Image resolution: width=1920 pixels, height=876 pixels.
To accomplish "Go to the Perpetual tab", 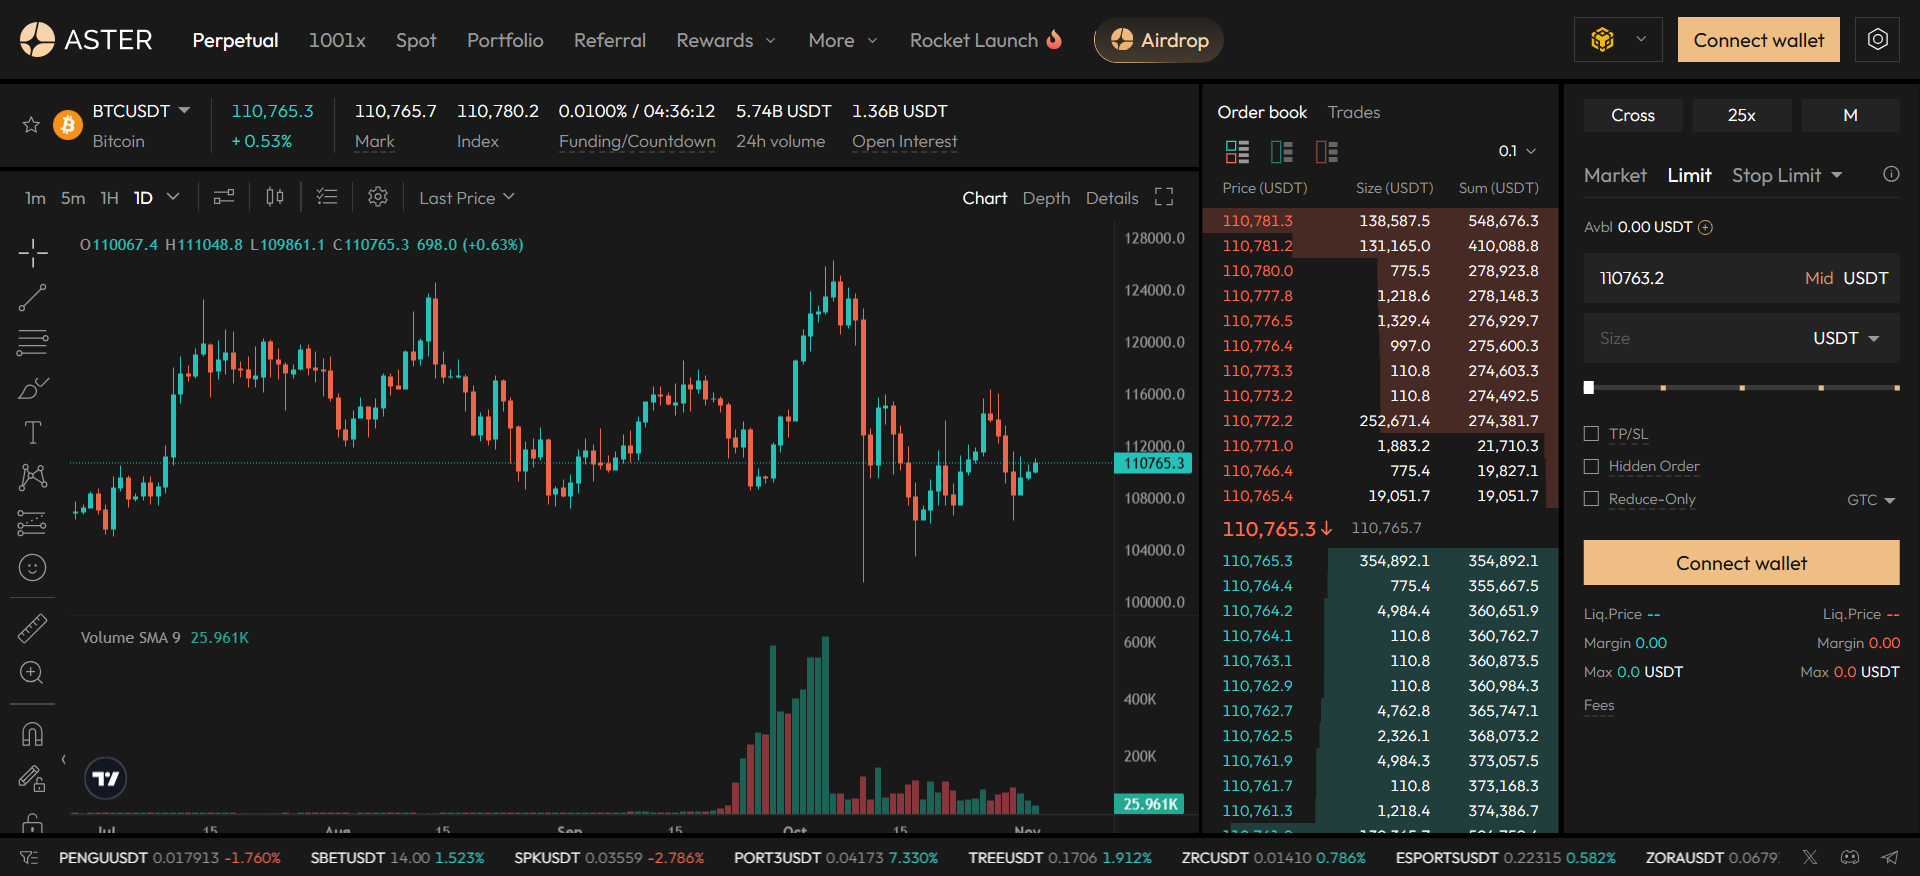I will click(235, 40).
